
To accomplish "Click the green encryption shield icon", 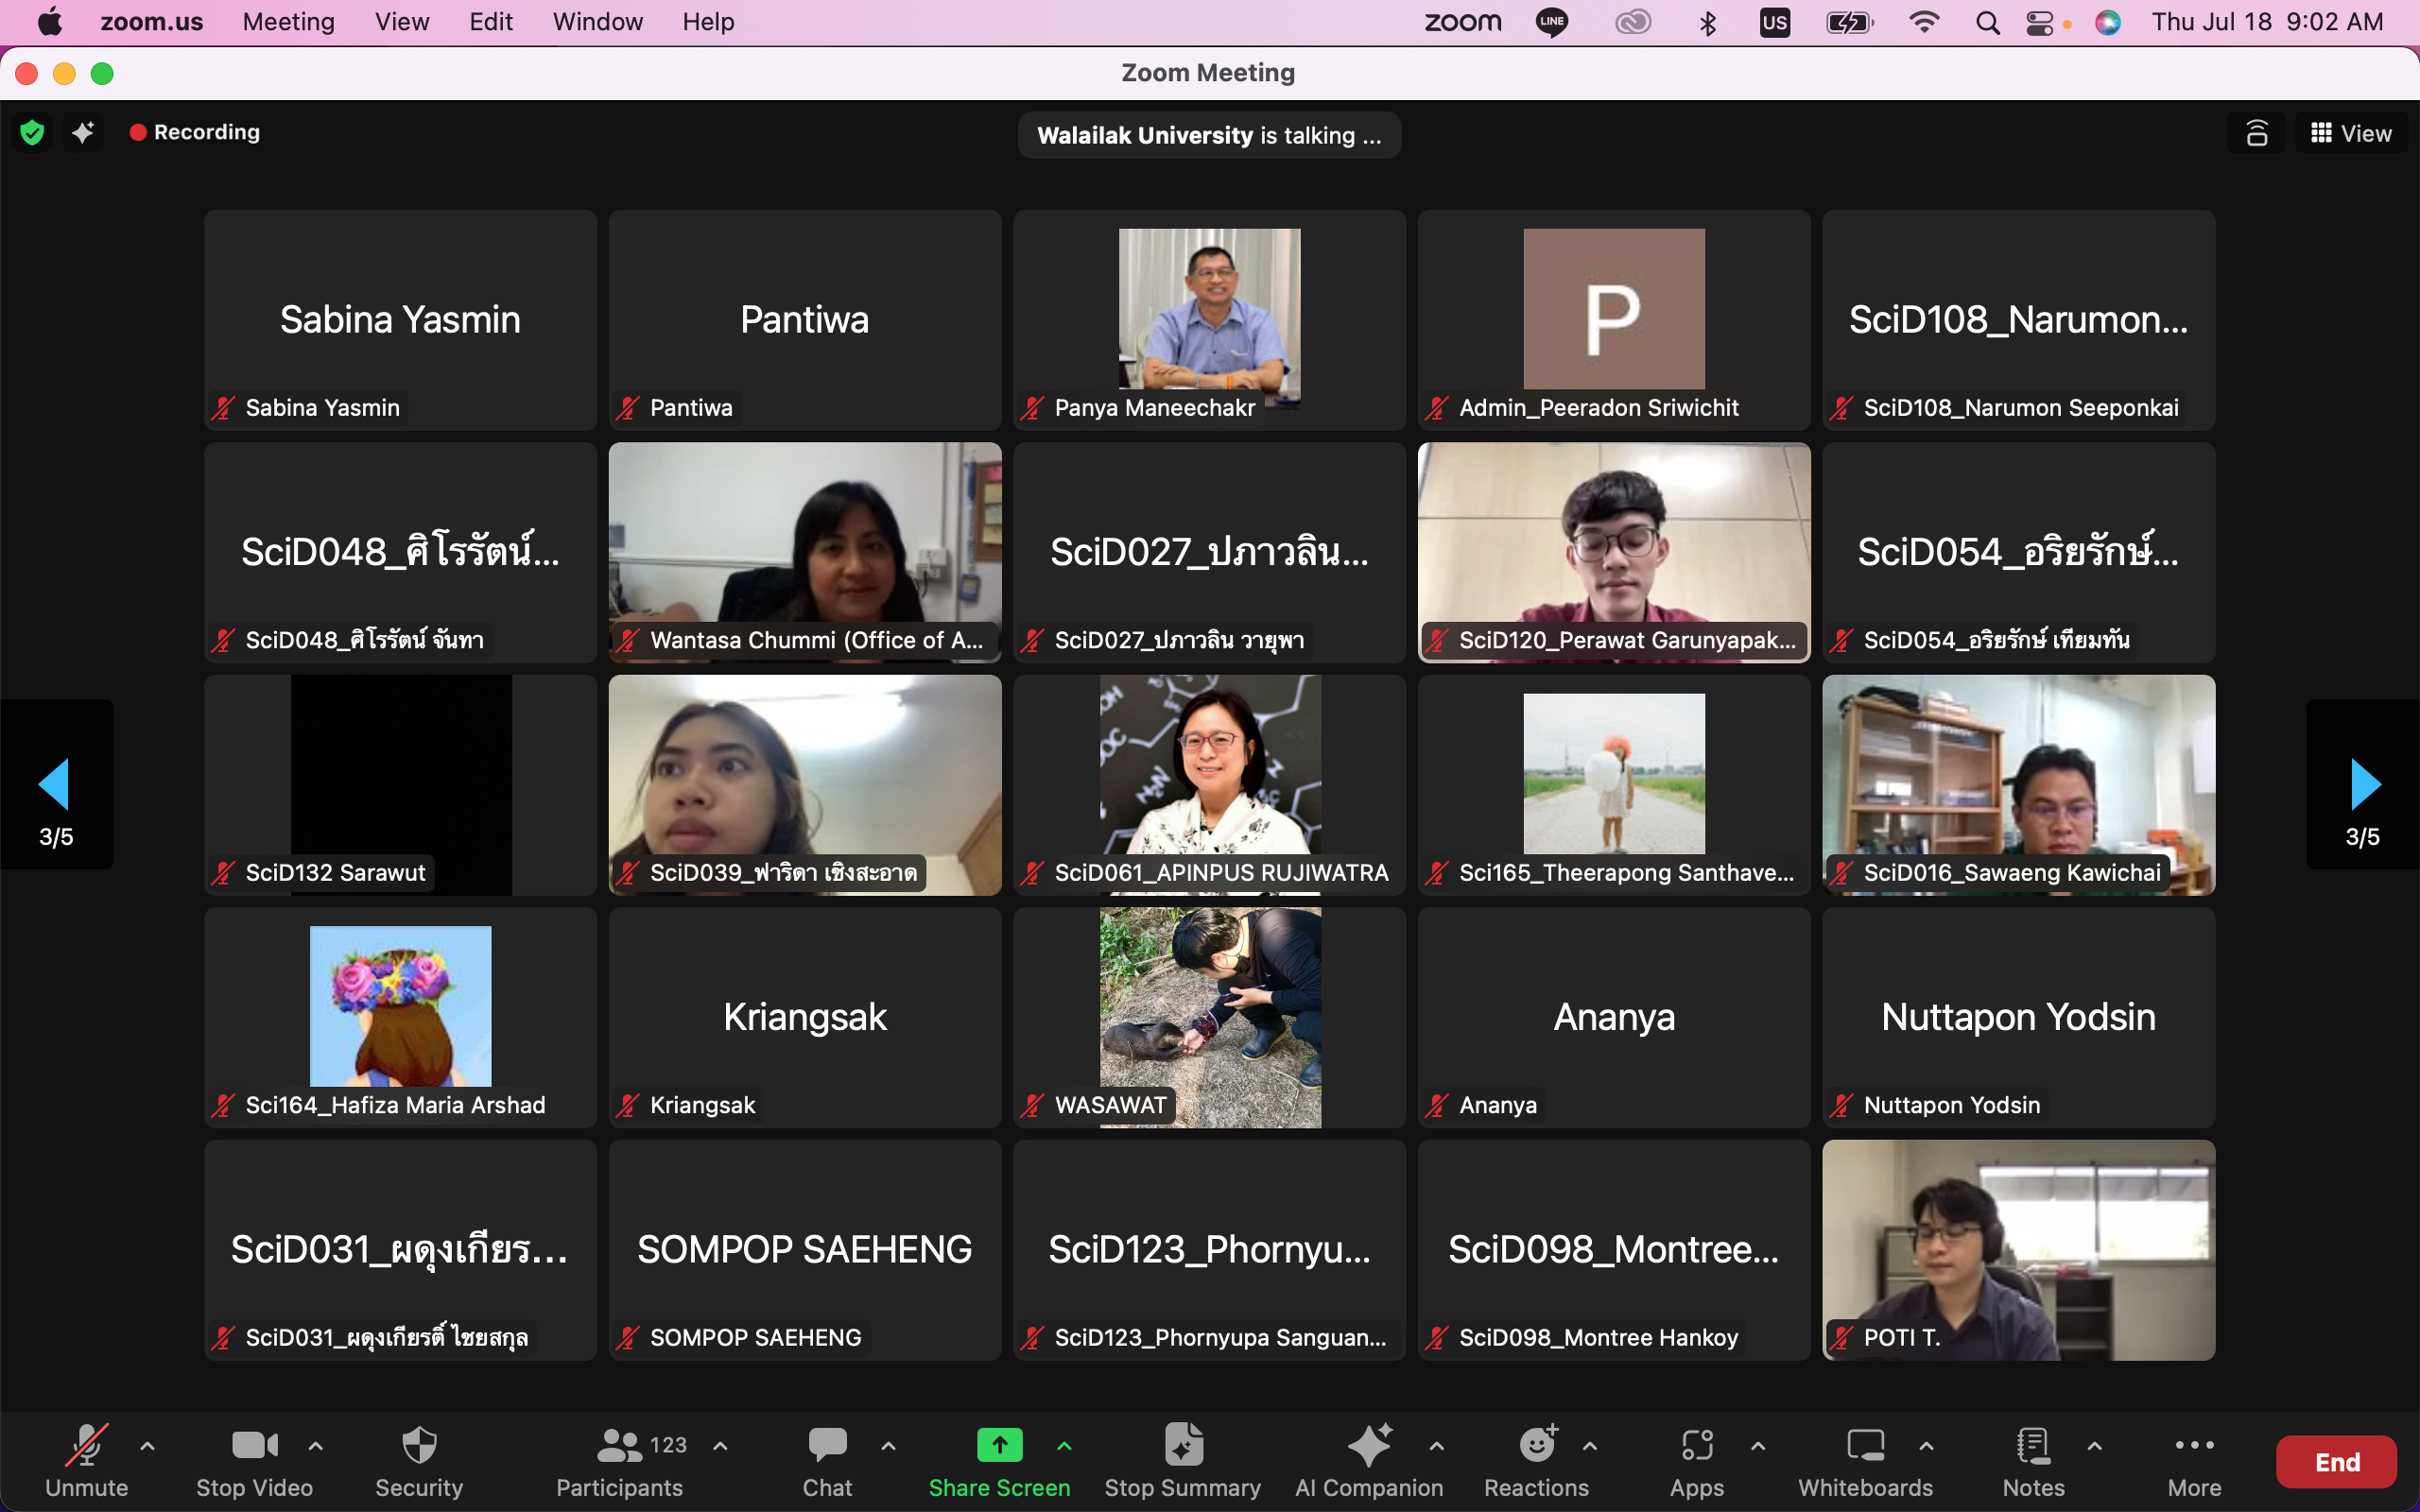I will 32,132.
